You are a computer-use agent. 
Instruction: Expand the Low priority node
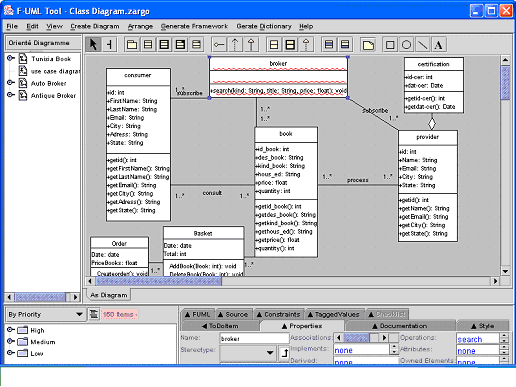coord(11,352)
